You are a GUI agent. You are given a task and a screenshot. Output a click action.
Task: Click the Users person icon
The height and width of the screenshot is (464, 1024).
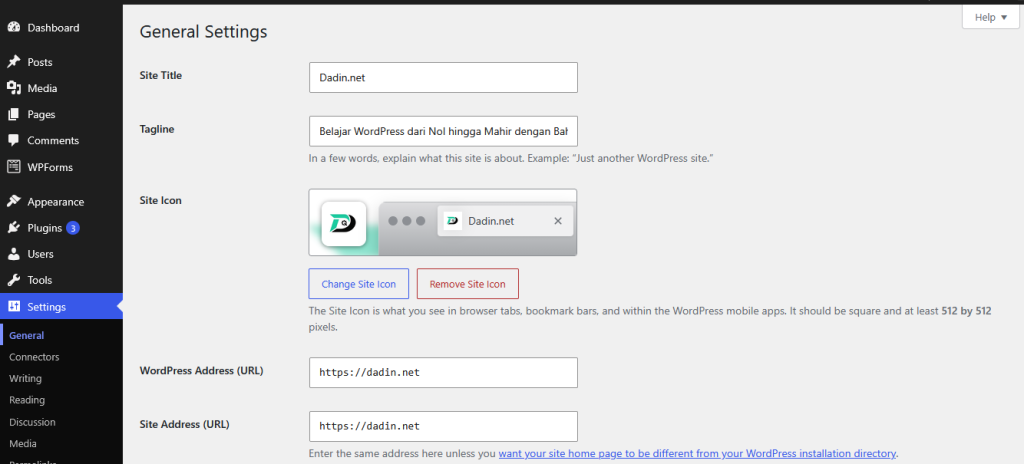tap(14, 254)
